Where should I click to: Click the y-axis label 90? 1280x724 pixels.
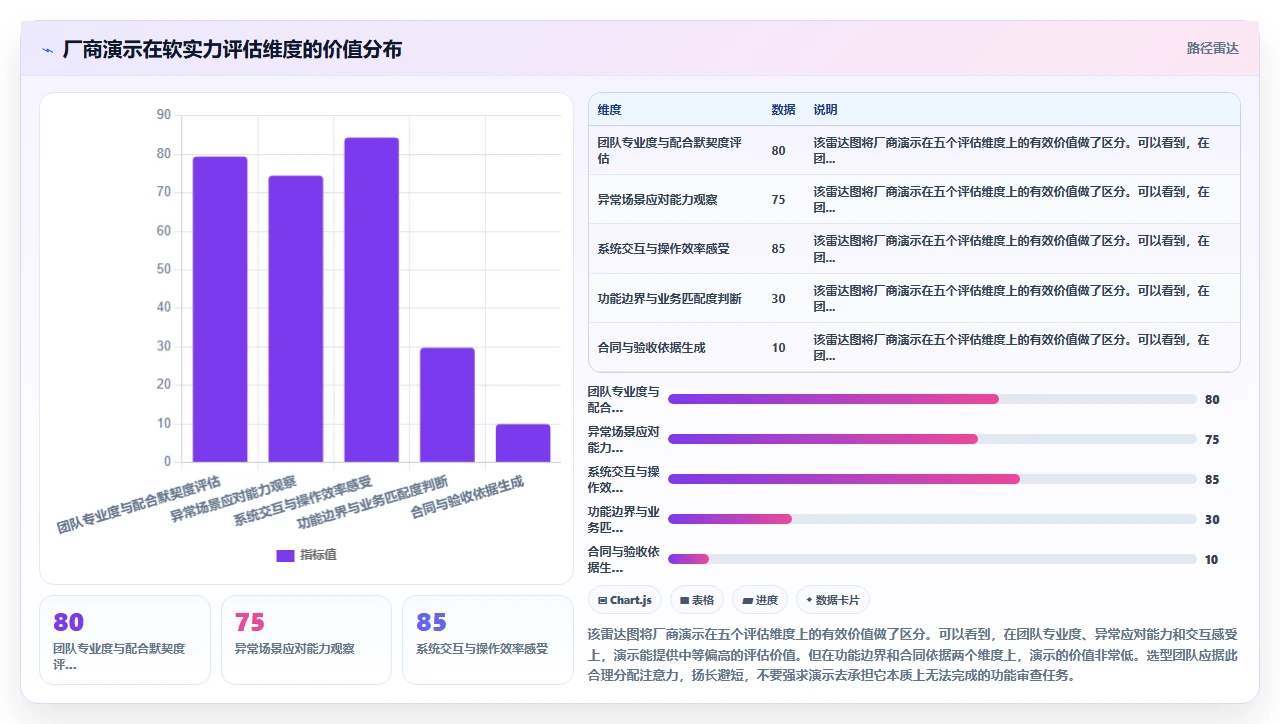coord(164,115)
